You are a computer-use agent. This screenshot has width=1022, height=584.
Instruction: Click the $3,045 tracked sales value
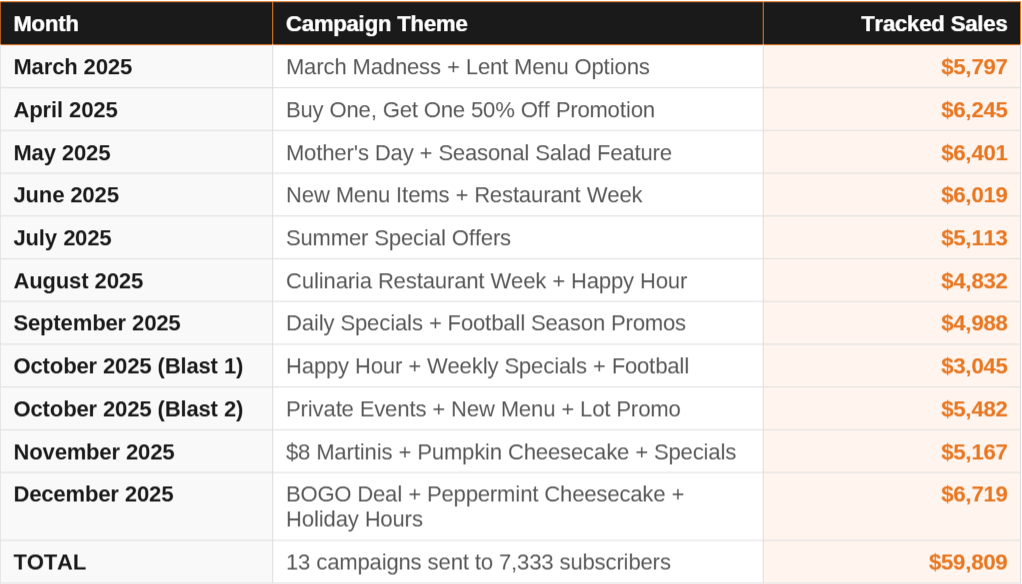coord(973,366)
